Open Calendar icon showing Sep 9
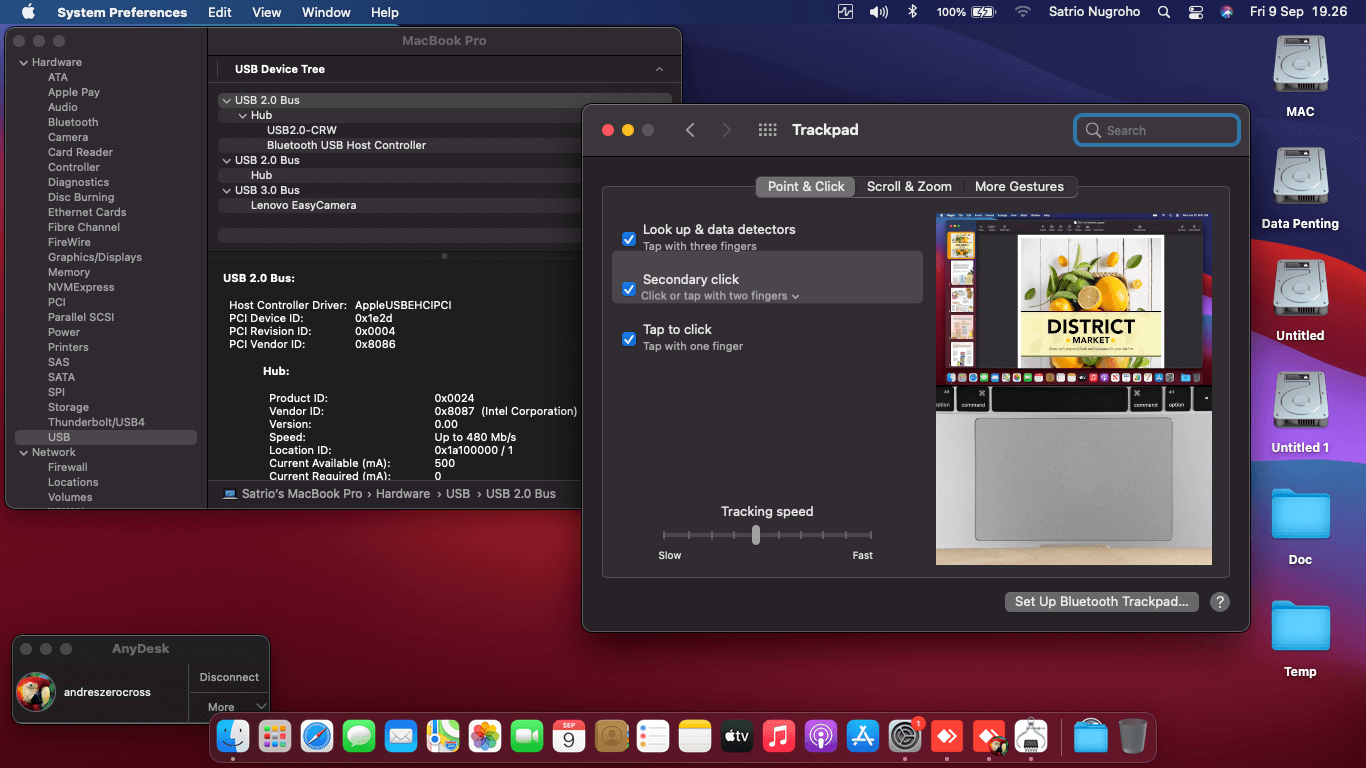 click(569, 737)
